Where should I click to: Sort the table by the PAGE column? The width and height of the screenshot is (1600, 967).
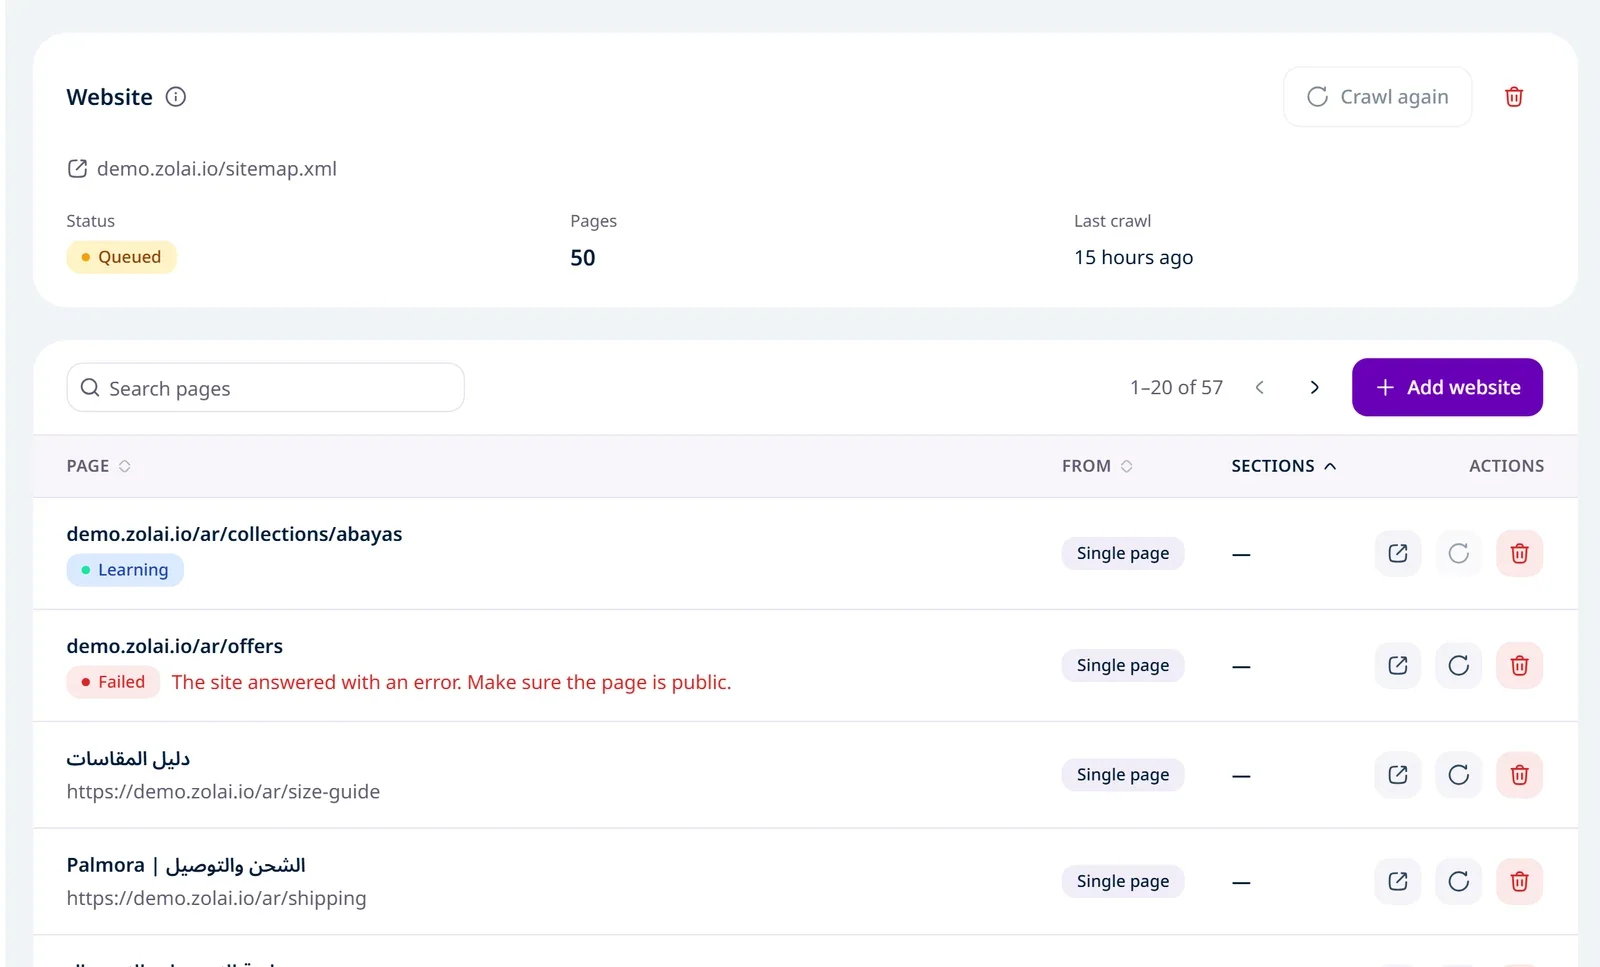point(99,466)
